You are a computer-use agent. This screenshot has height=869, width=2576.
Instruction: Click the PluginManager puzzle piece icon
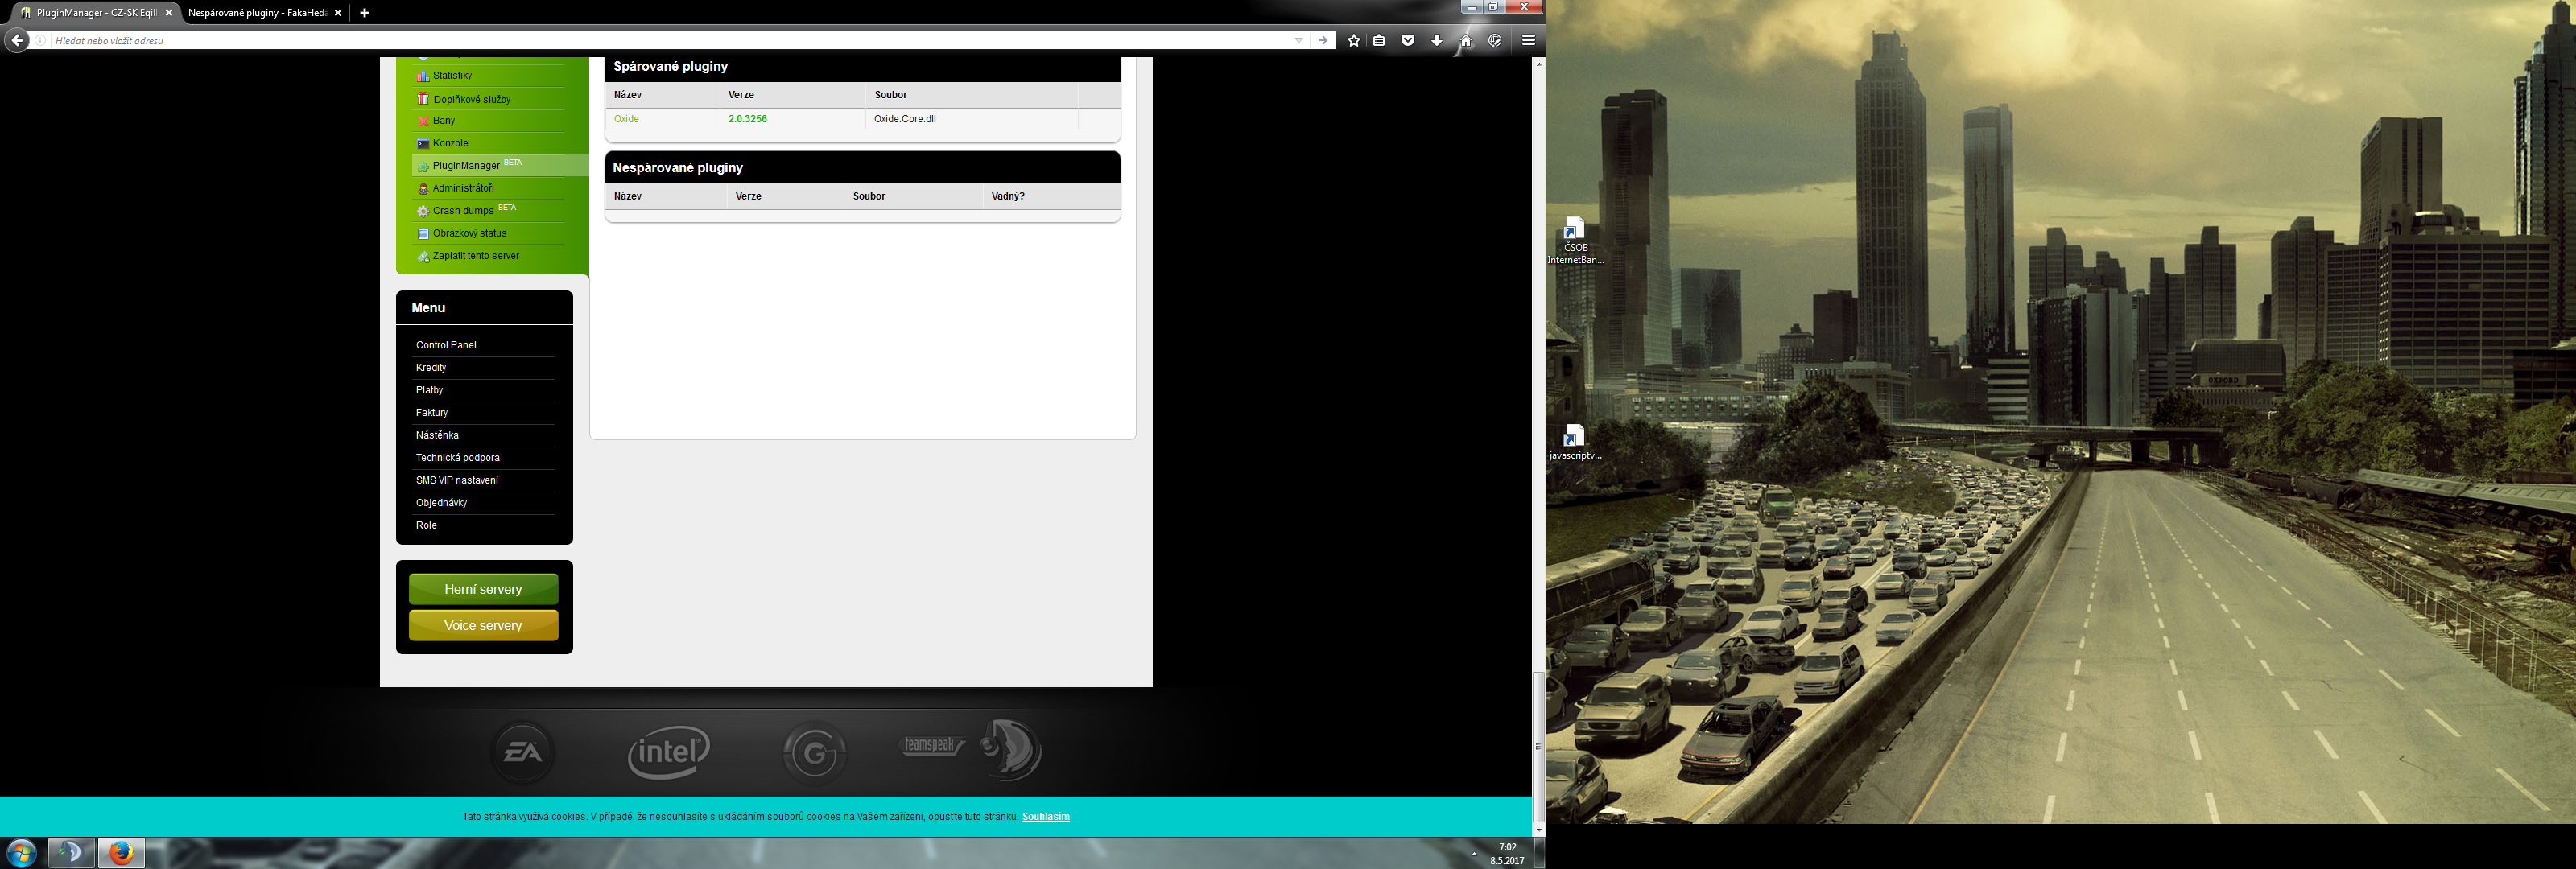423,166
